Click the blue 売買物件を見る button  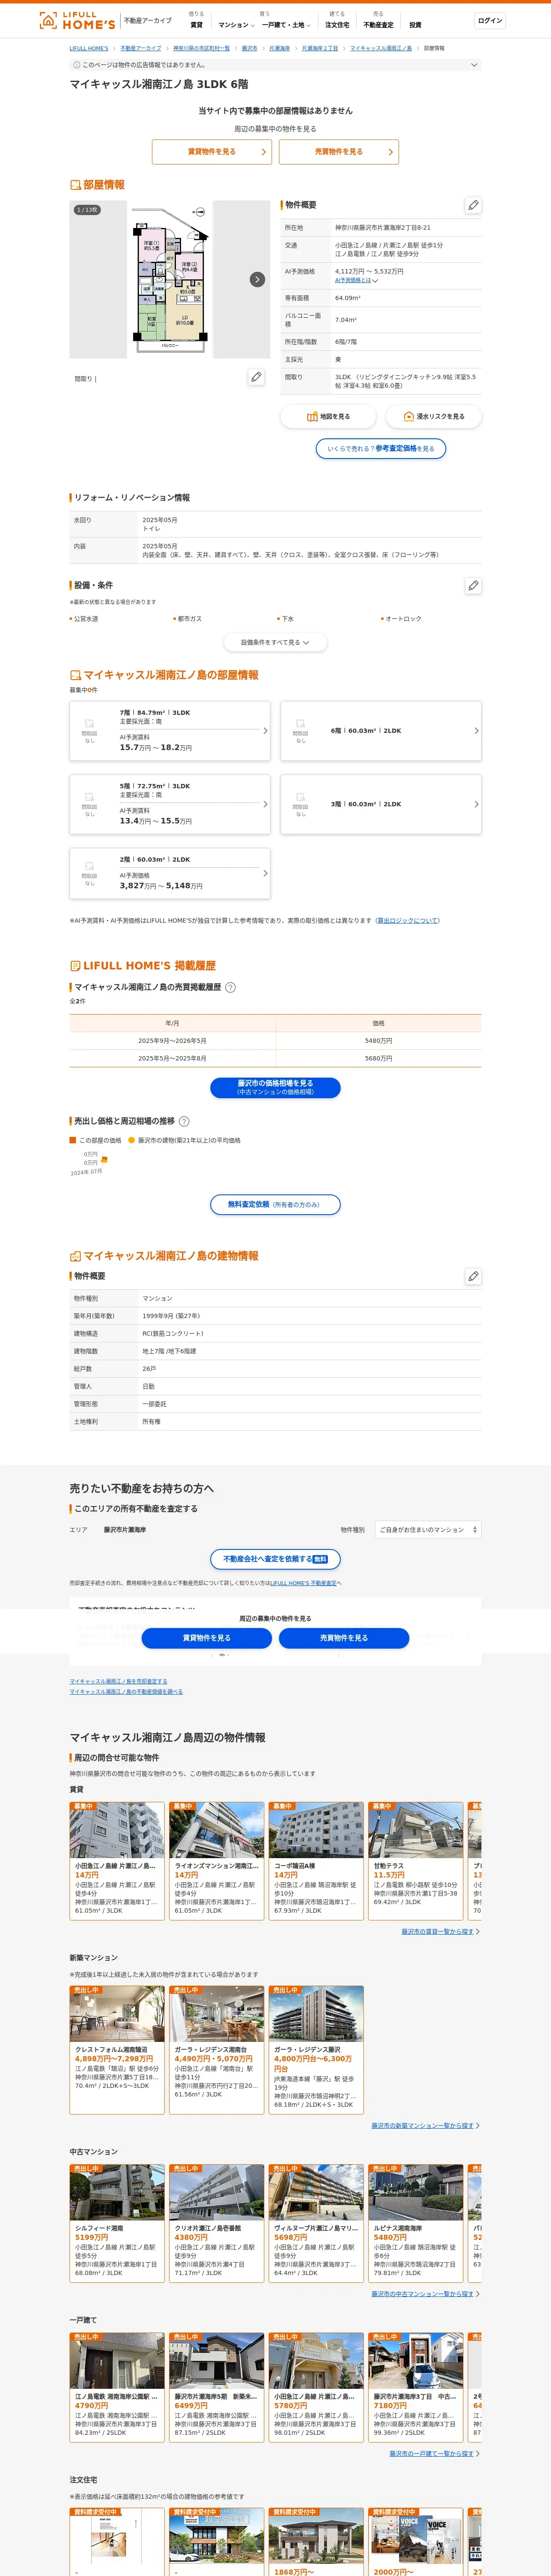click(x=344, y=1638)
